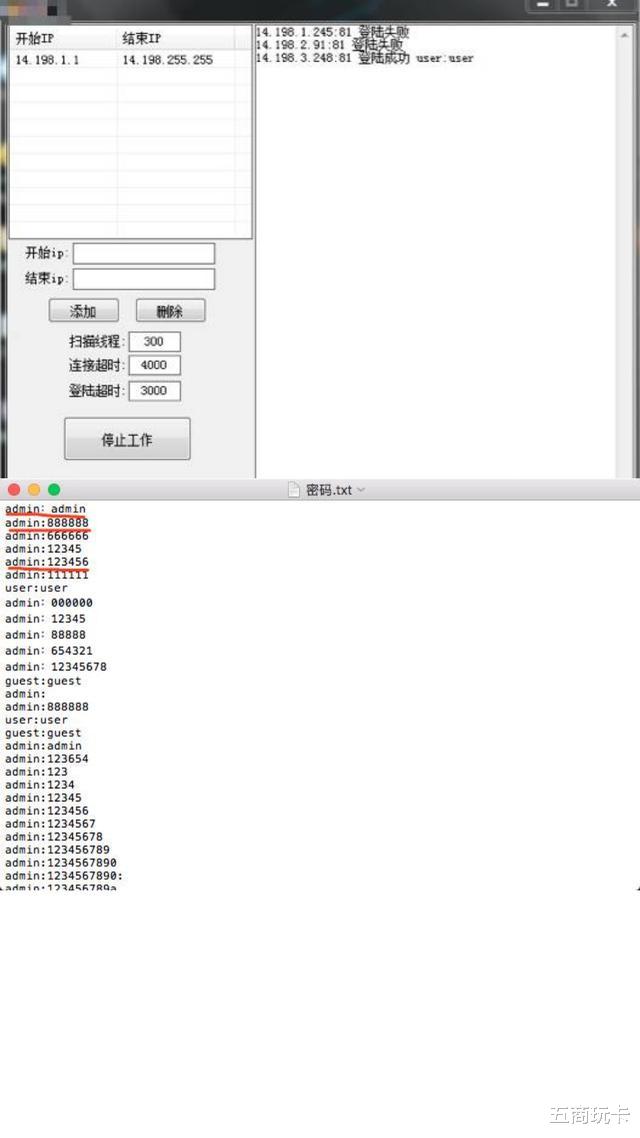Click the line admin: 654321
The width and height of the screenshot is (640, 1138).
click(x=49, y=650)
